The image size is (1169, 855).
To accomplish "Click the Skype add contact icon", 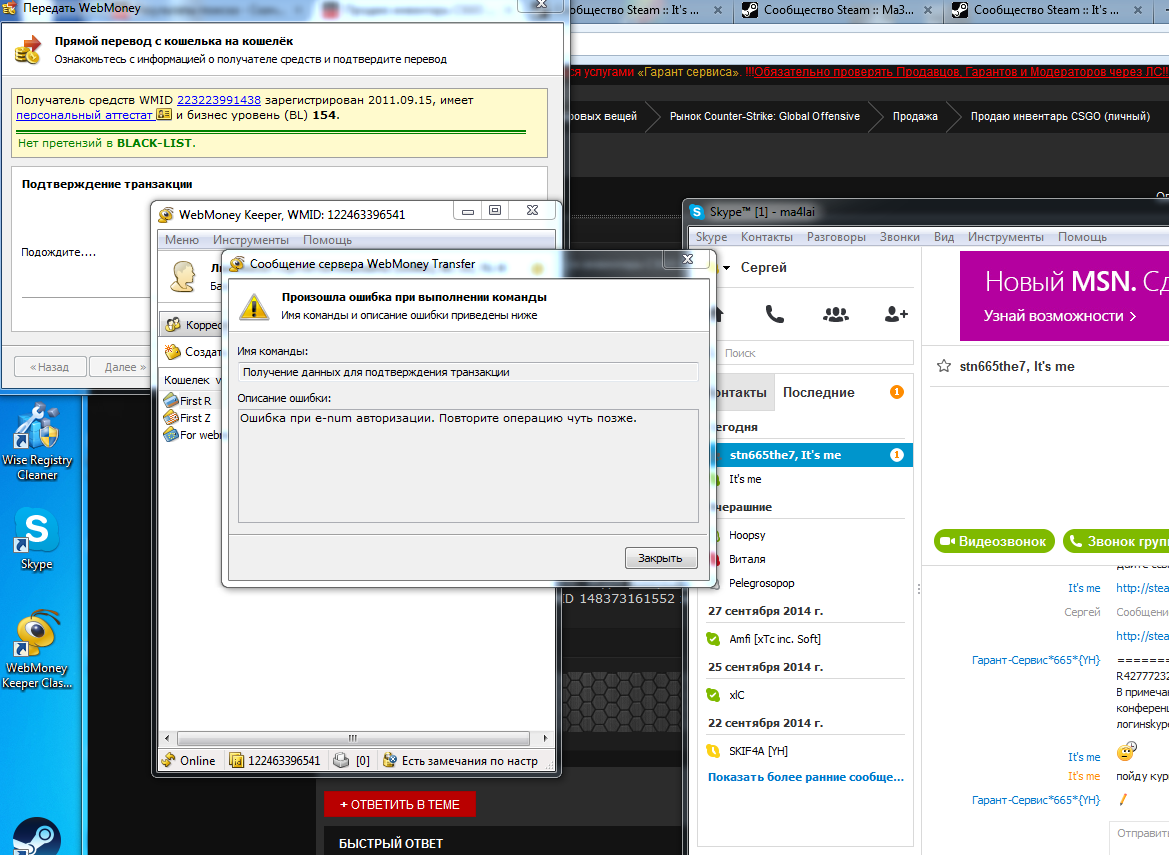I will (895, 315).
